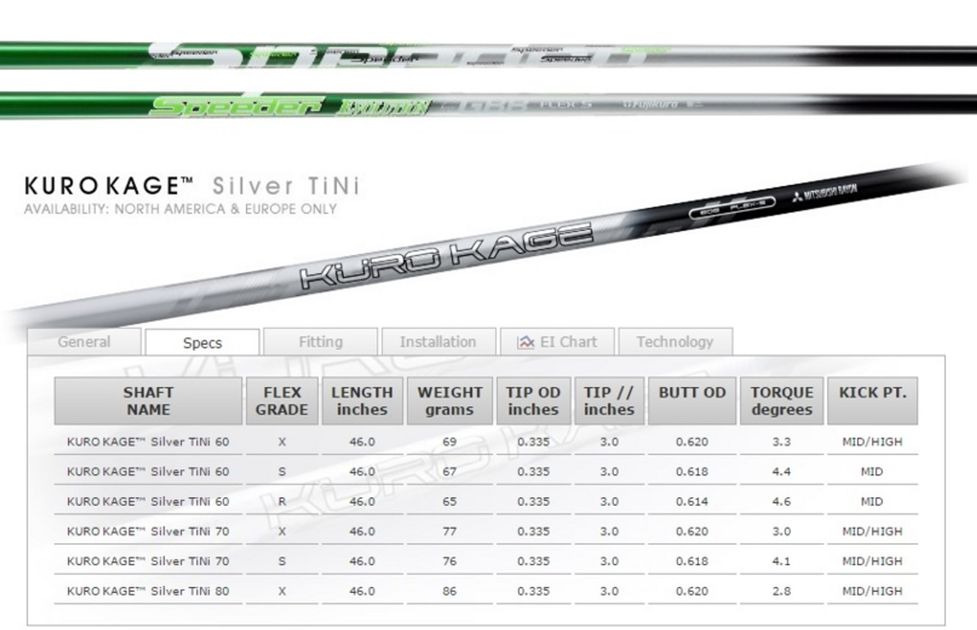
Task: Click the BUTT OD column header
Action: [692, 401]
